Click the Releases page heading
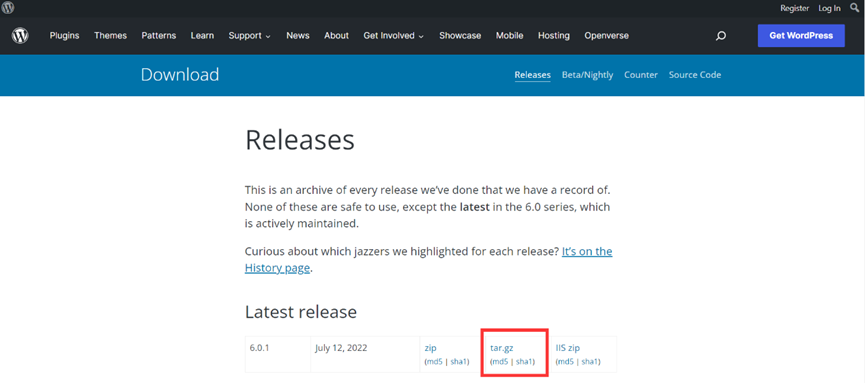 (x=300, y=140)
